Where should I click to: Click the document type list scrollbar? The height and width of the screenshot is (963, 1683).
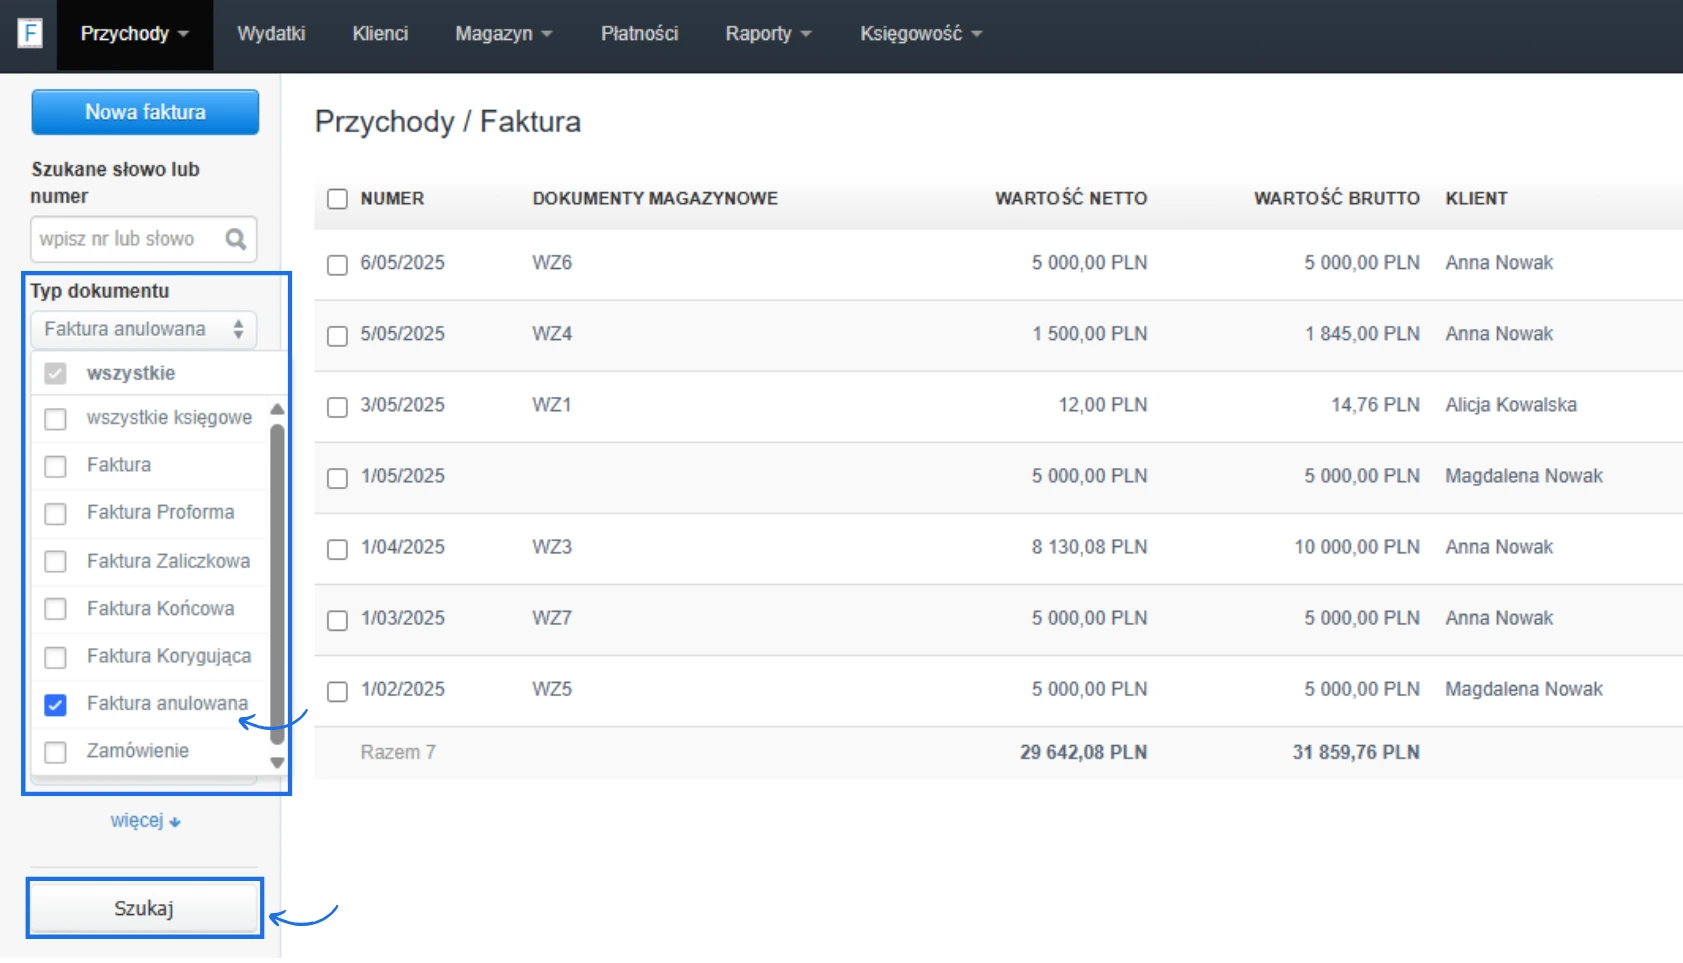[x=277, y=584]
